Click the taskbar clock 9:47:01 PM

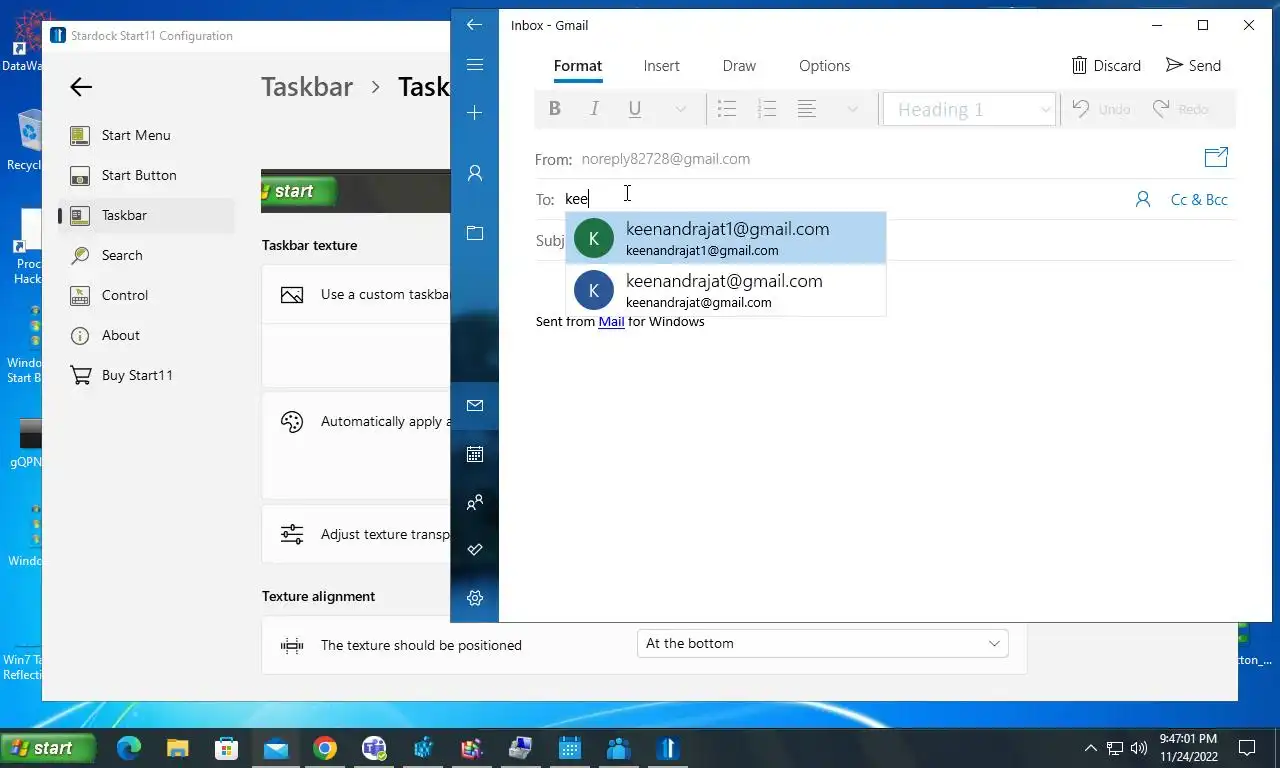1189,739
